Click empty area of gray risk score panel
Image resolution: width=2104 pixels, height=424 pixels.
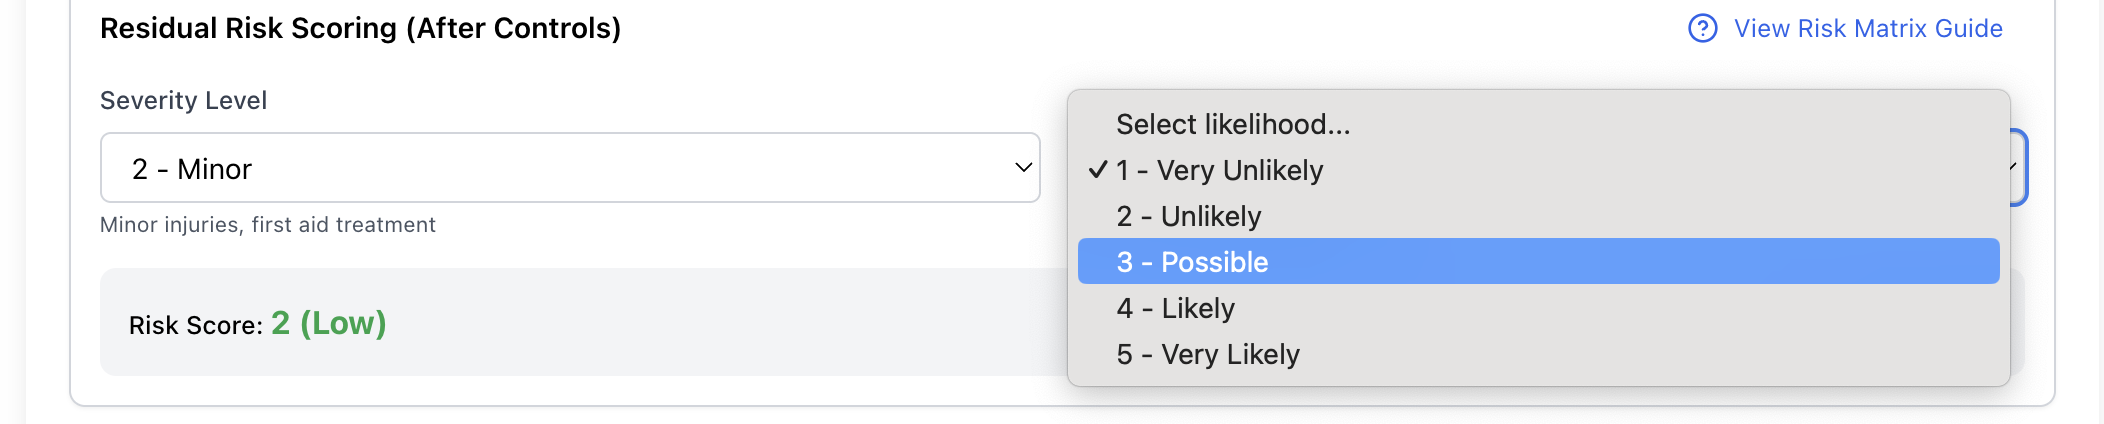click(x=700, y=323)
